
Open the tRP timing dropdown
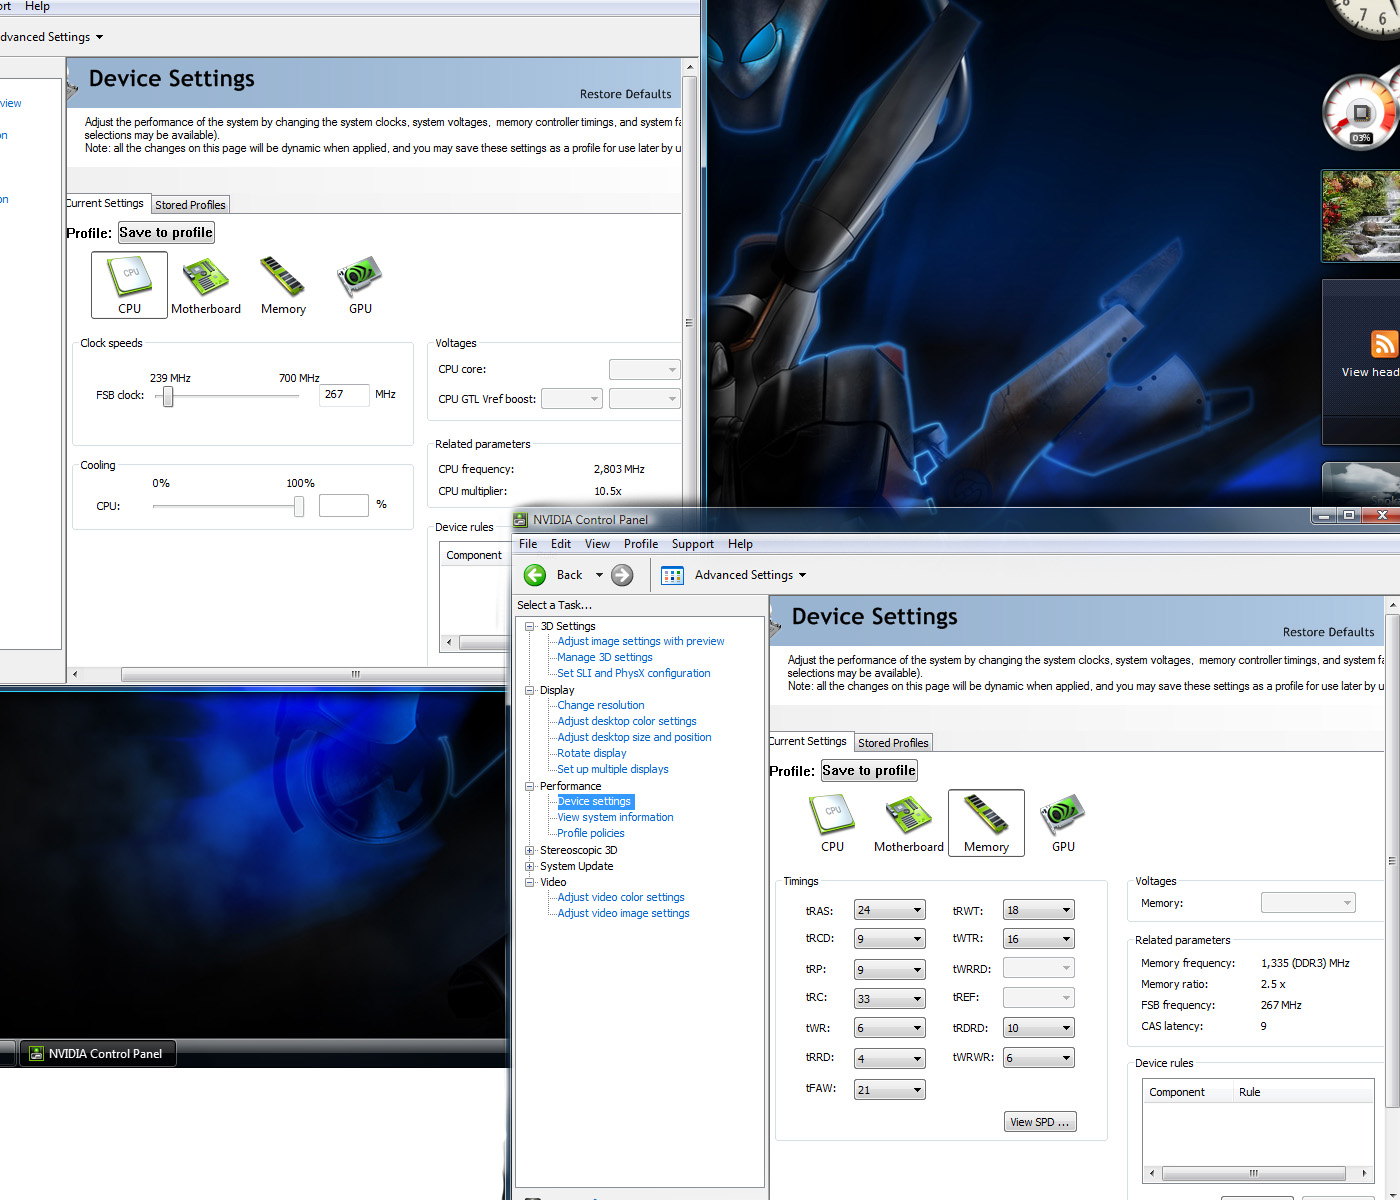coord(889,969)
